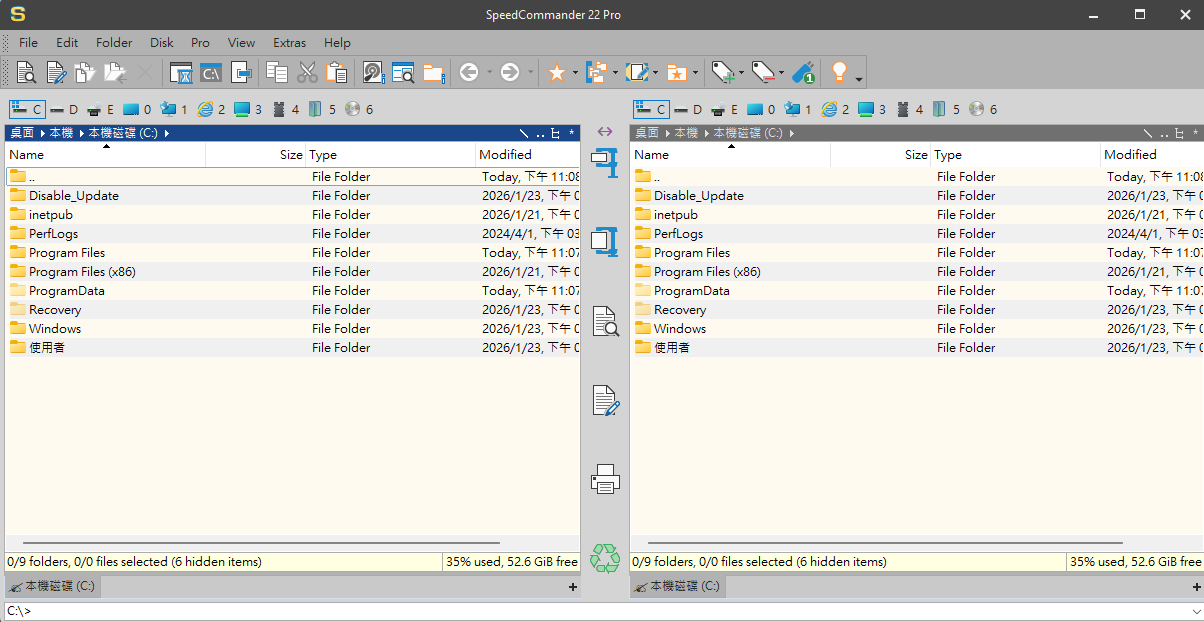
Task: Add a new tab in the left panel
Action: click(x=573, y=587)
